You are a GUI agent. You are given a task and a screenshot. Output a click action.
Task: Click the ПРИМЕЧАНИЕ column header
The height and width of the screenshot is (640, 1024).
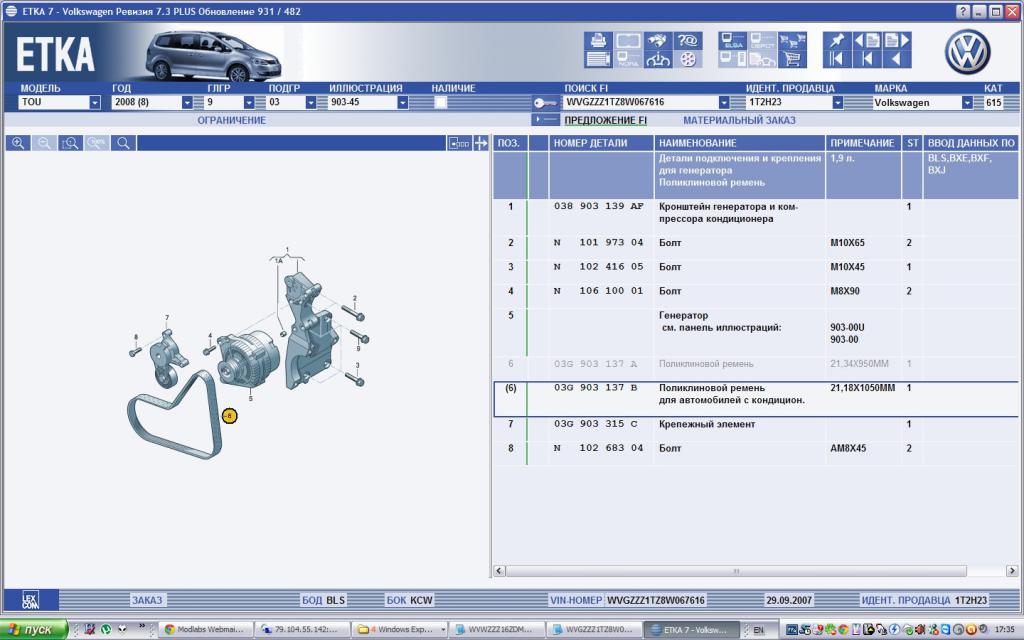click(863, 143)
